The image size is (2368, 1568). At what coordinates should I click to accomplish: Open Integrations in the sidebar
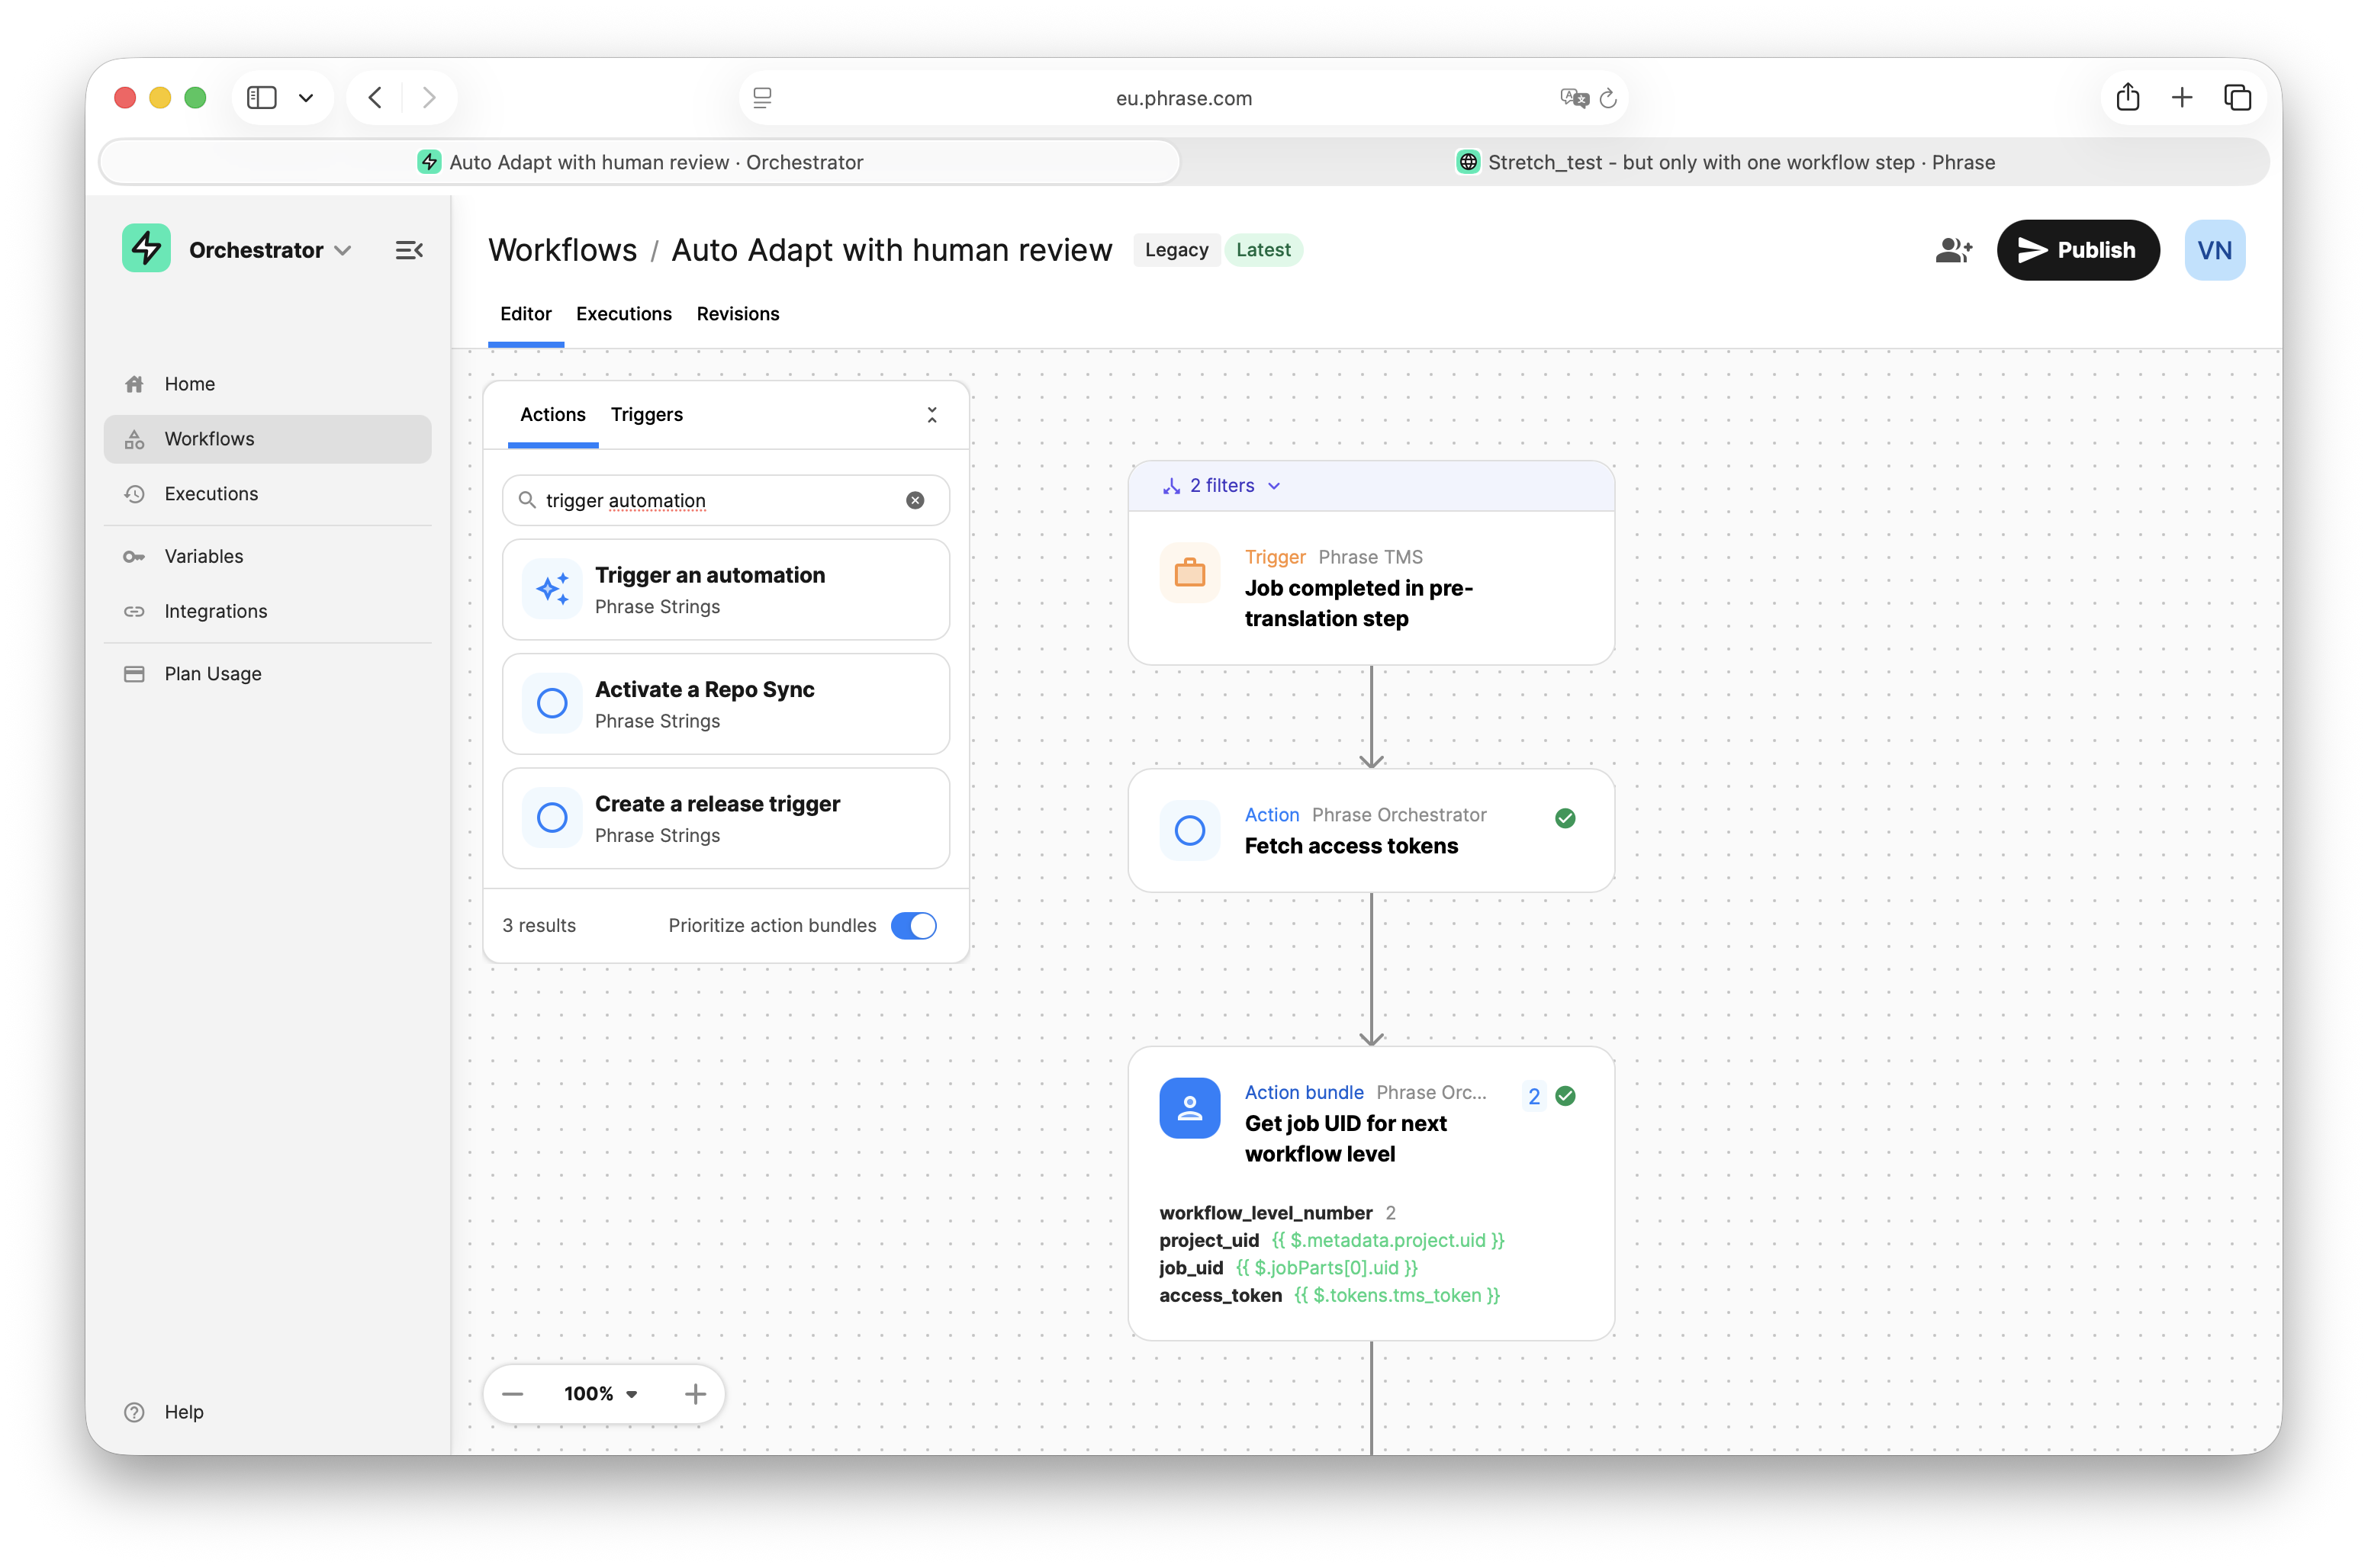click(268, 611)
